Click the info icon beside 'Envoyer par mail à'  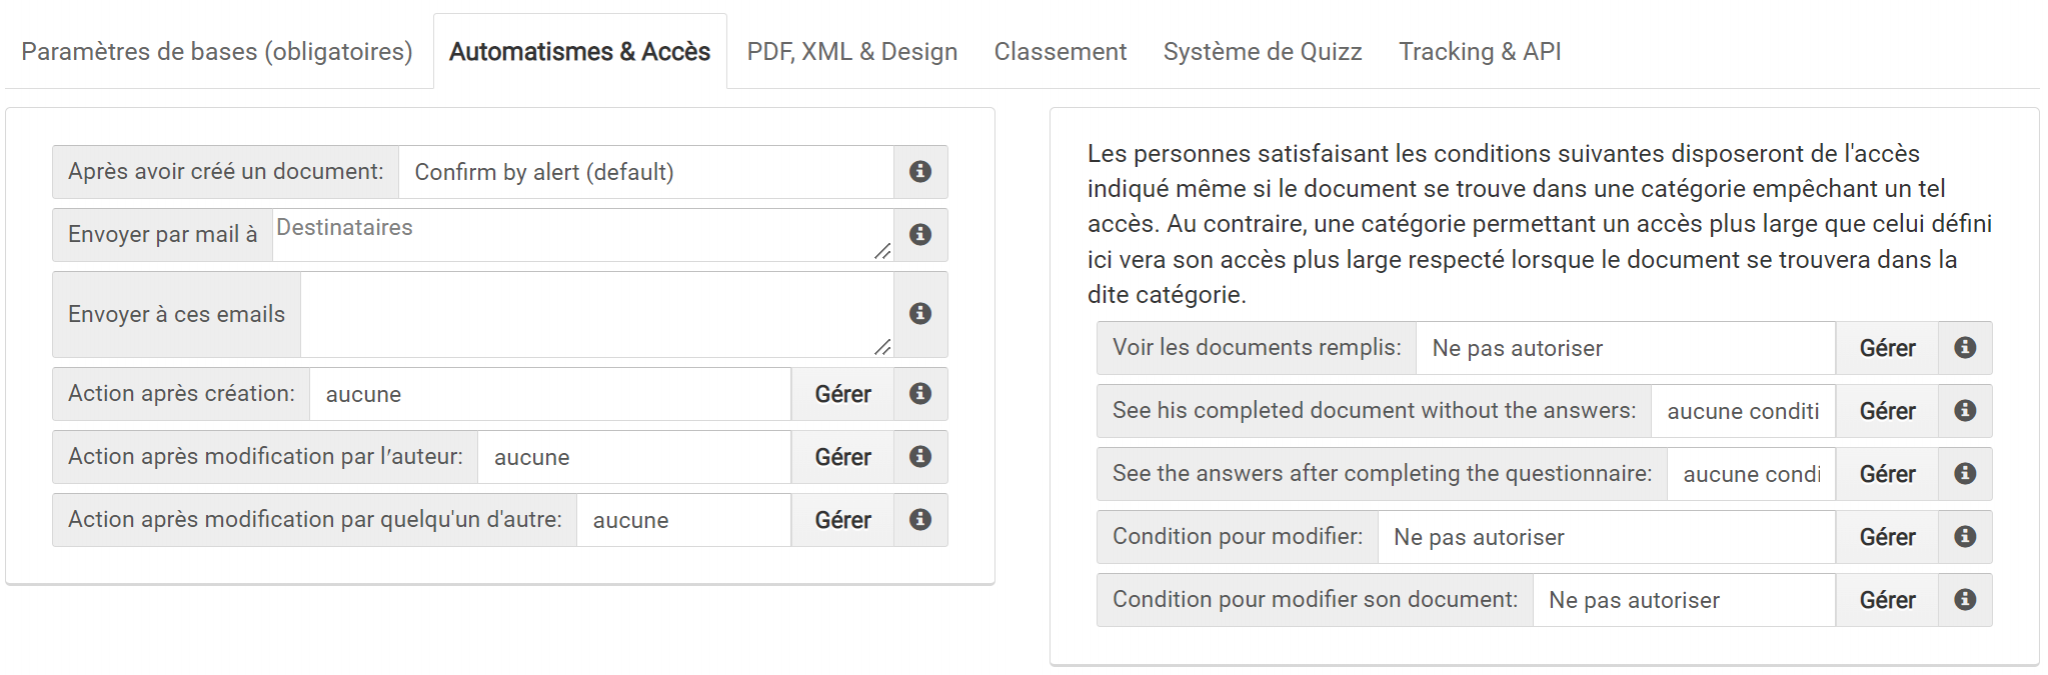click(x=919, y=236)
